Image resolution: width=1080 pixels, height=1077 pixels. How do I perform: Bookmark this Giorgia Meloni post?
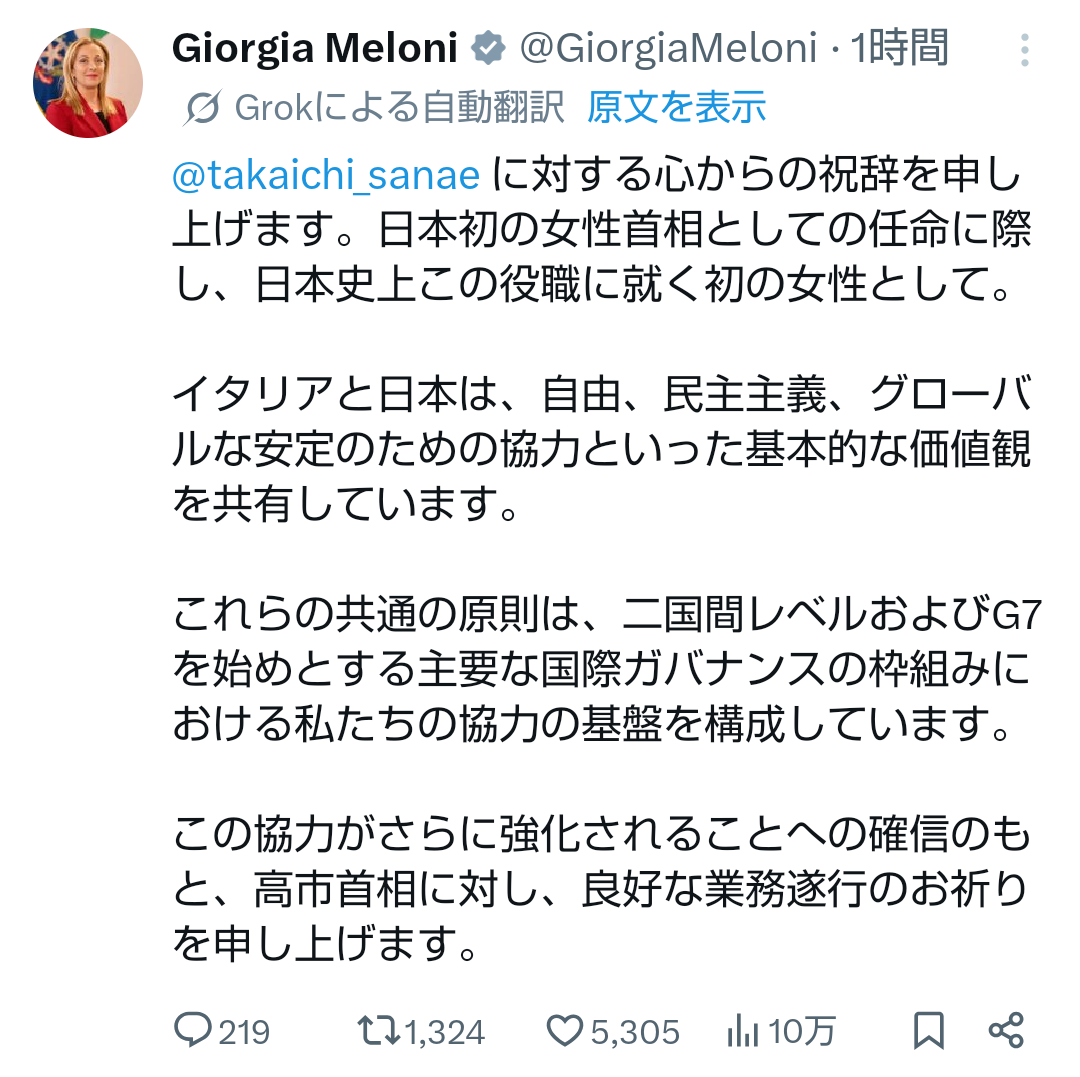click(929, 1030)
